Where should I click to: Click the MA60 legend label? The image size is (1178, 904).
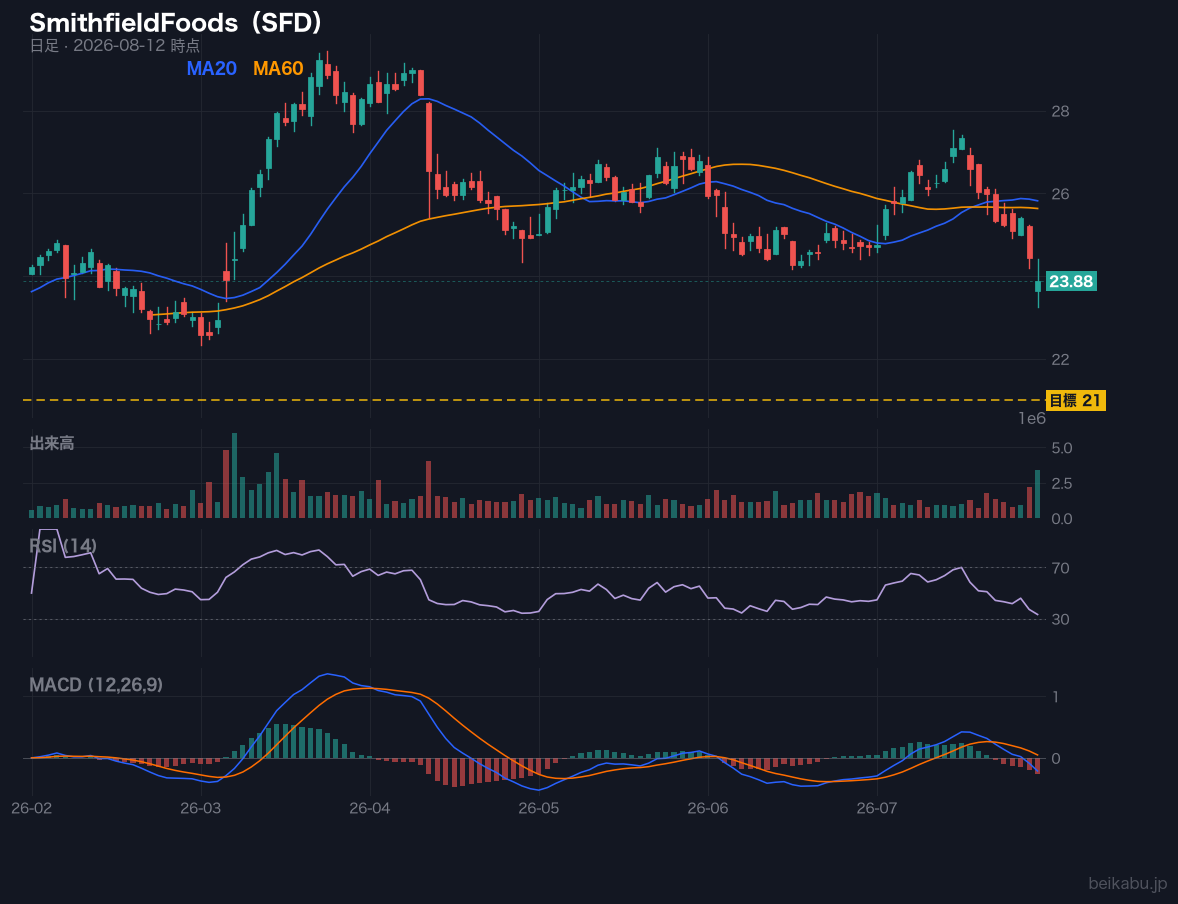coord(278,68)
